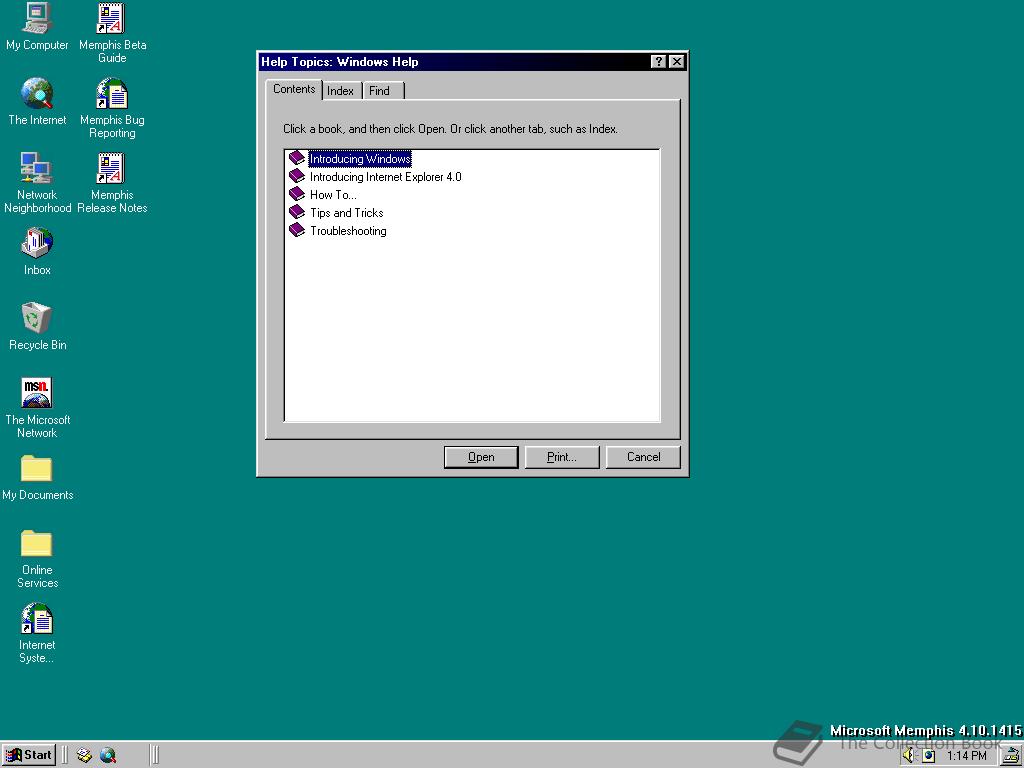Click the Open button

481,457
